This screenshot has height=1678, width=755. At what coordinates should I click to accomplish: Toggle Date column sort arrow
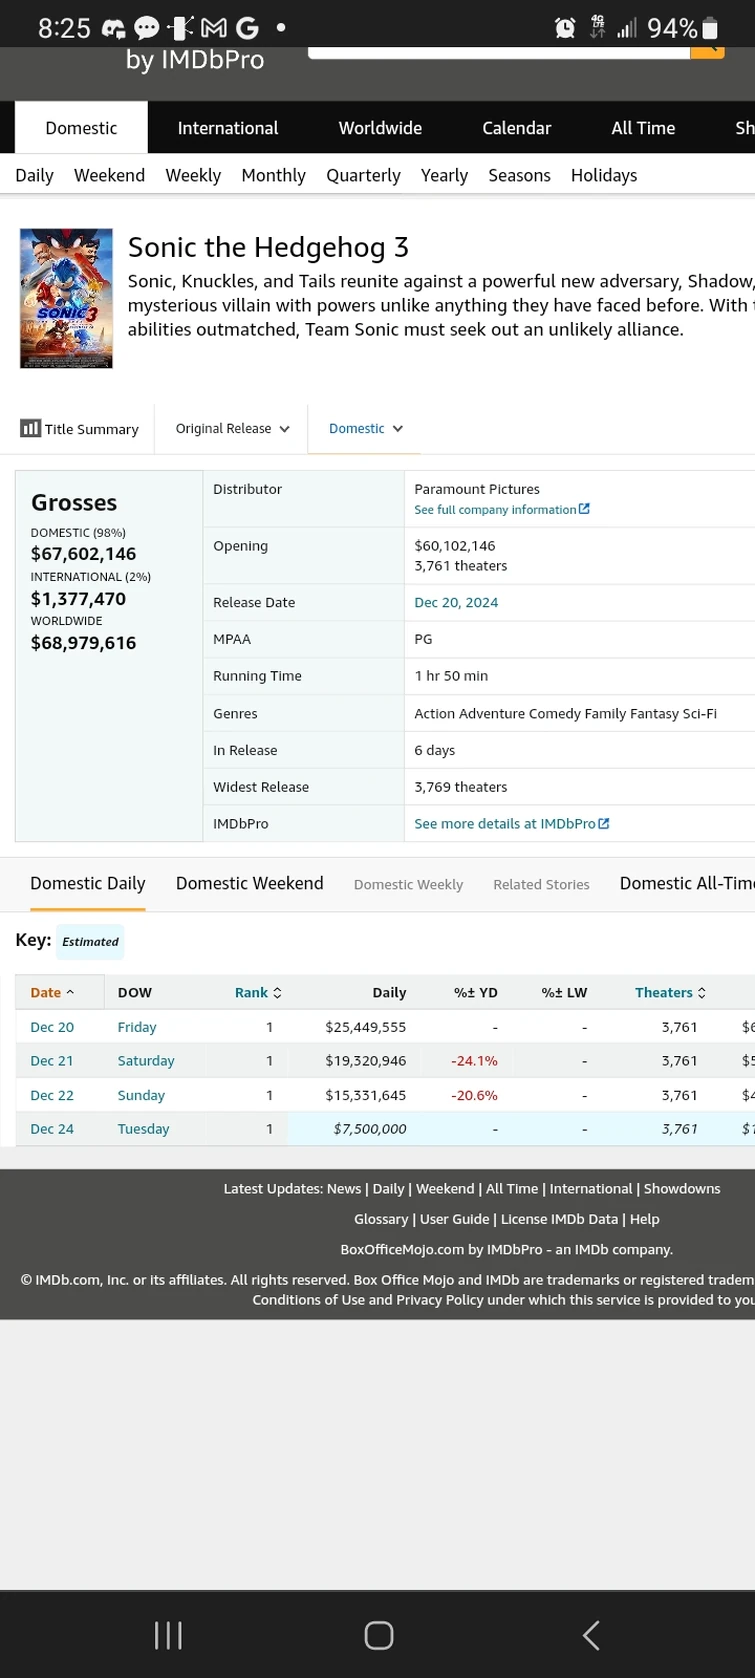click(x=70, y=993)
